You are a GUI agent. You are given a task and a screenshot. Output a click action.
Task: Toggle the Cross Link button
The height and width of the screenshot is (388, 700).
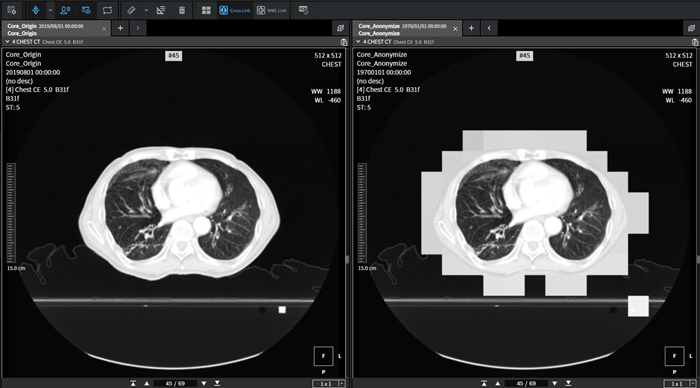(235, 10)
